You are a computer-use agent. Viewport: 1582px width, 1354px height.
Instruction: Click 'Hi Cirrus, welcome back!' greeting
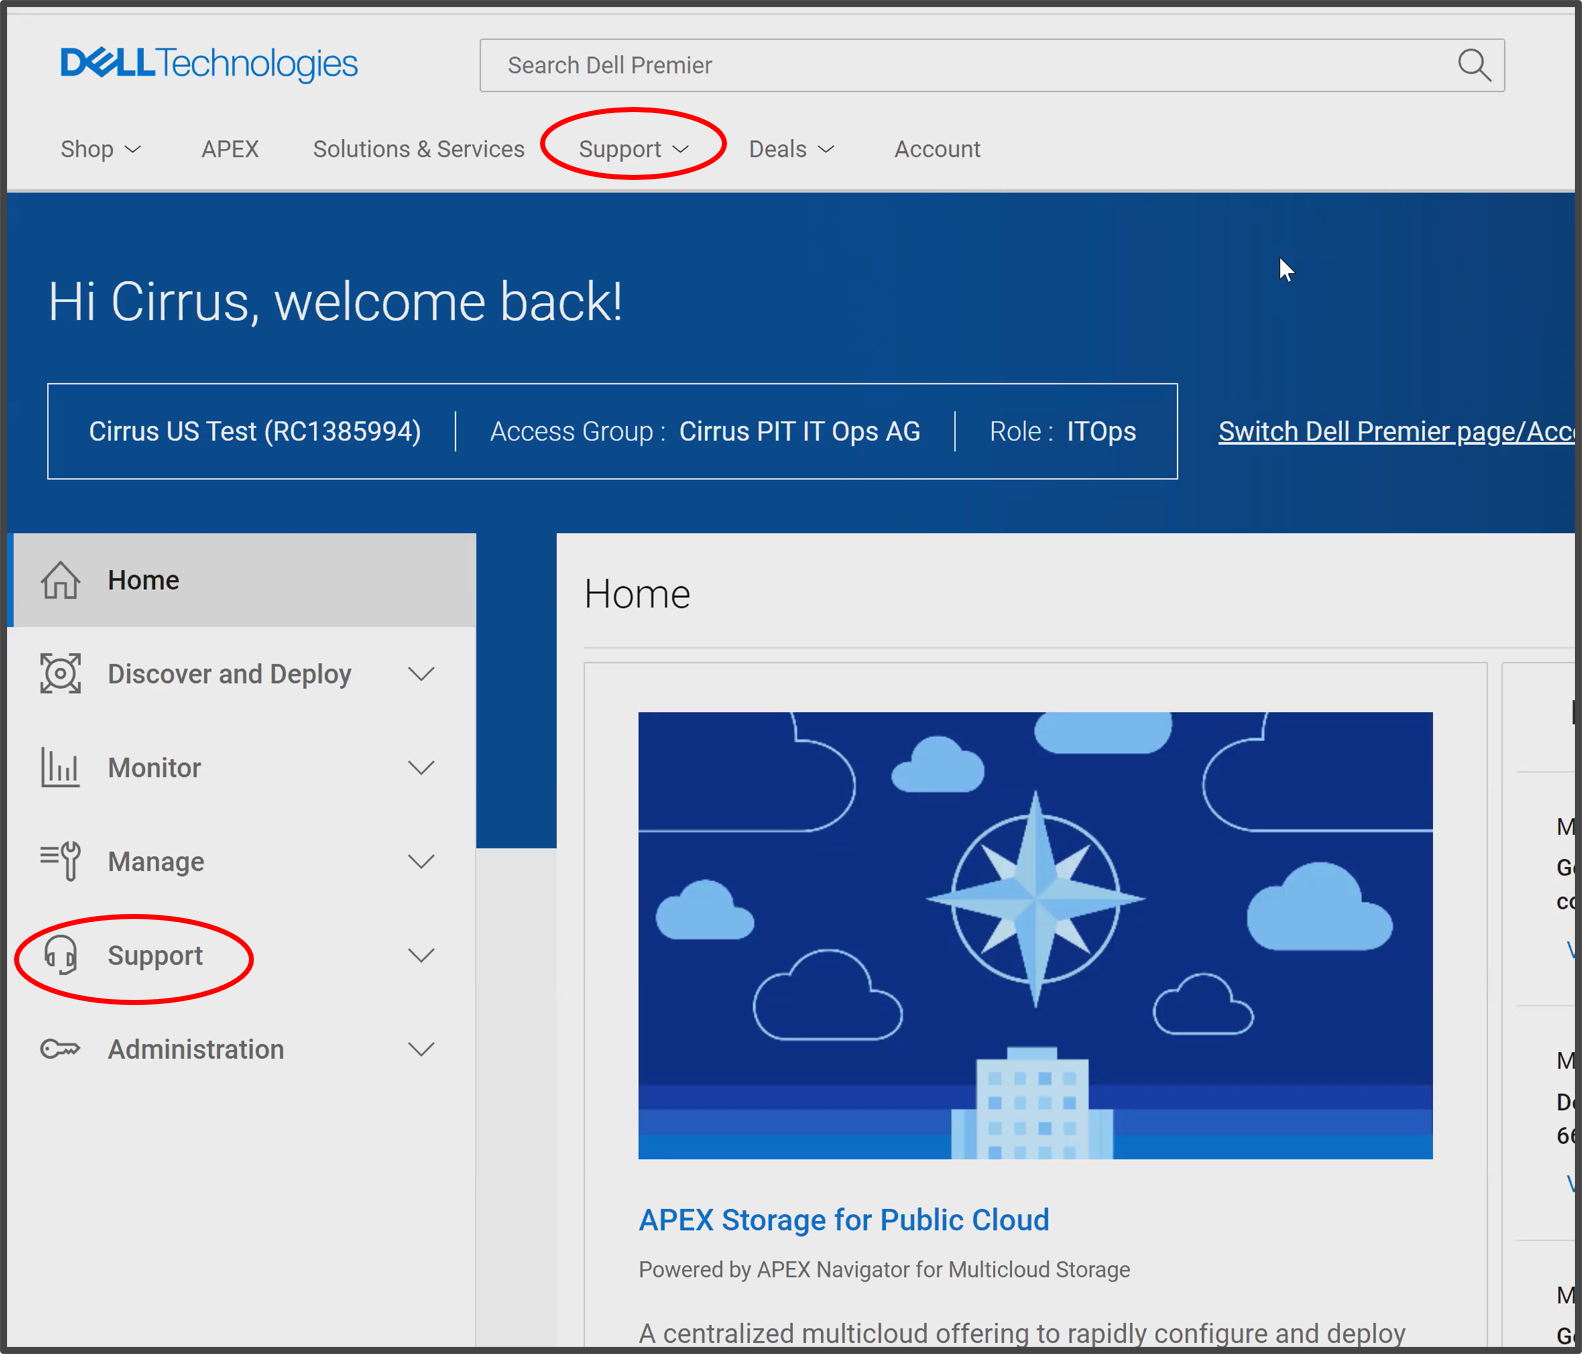(x=336, y=302)
